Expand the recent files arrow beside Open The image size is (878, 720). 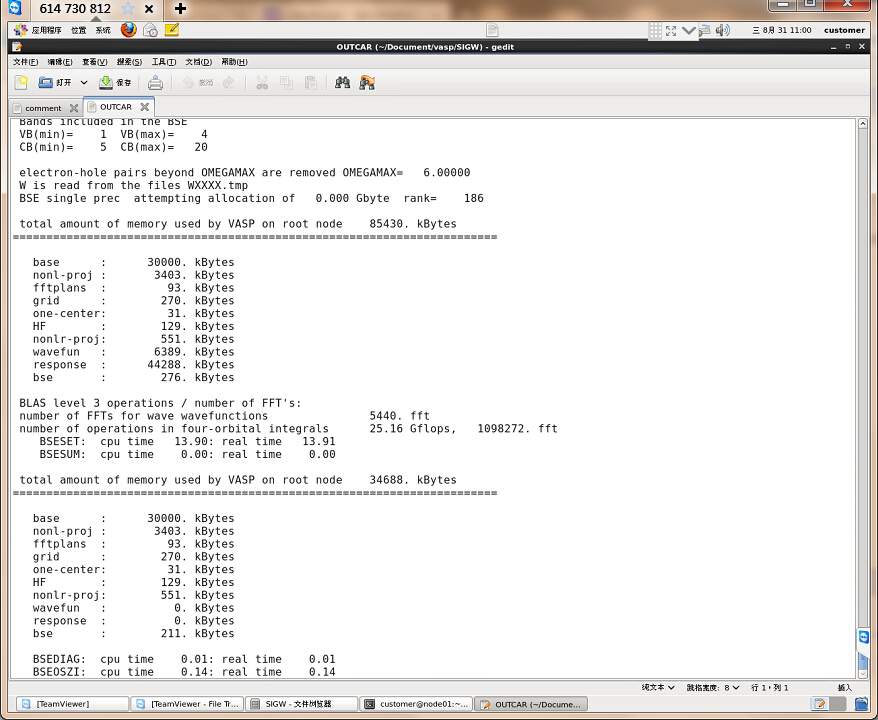[84, 83]
